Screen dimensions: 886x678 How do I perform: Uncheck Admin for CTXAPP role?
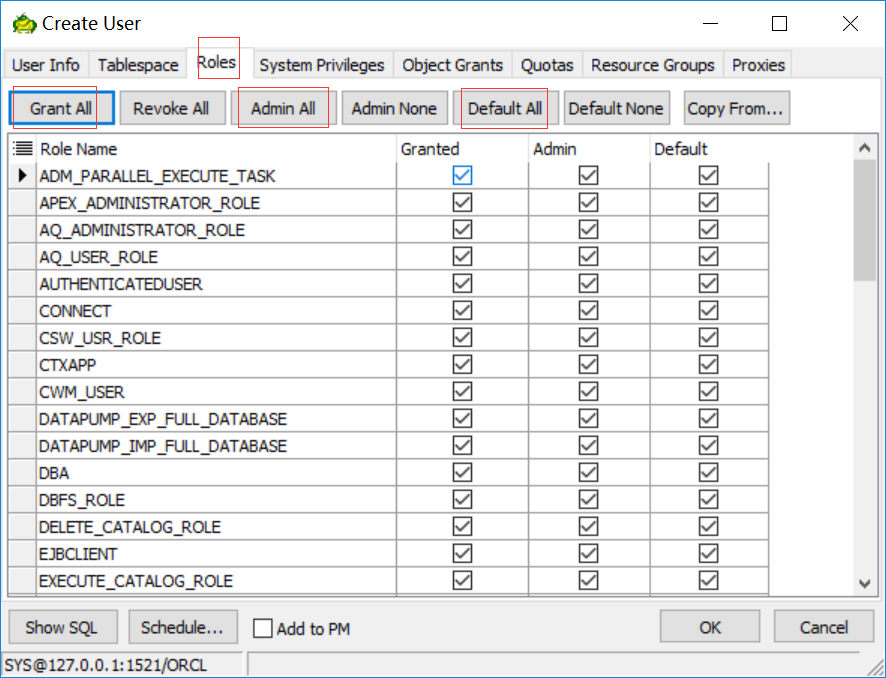588,364
